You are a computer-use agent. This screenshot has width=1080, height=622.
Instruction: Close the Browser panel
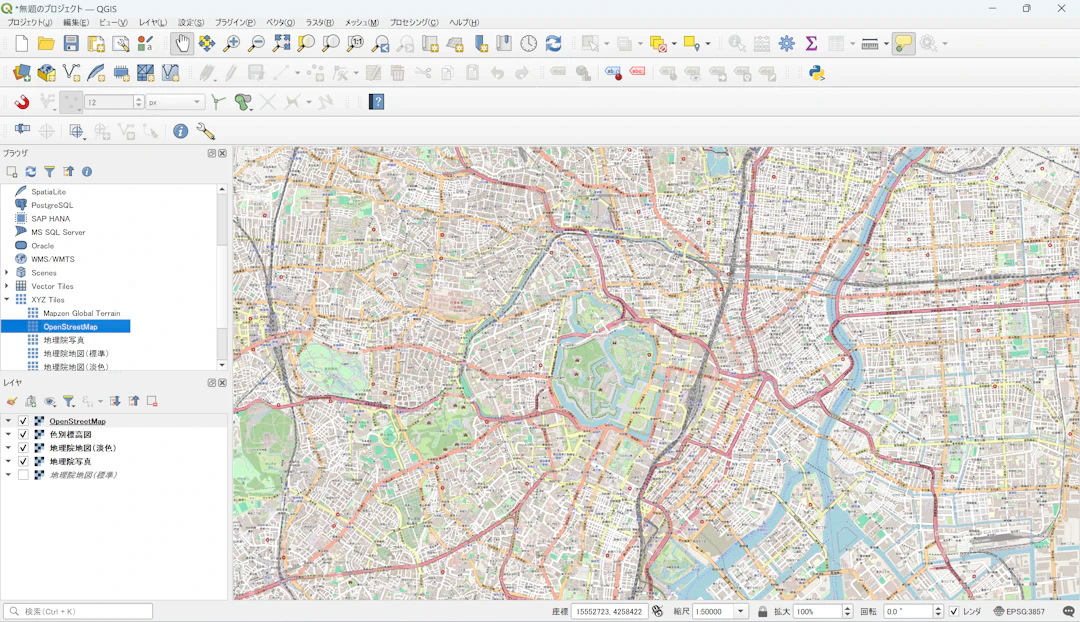point(222,153)
